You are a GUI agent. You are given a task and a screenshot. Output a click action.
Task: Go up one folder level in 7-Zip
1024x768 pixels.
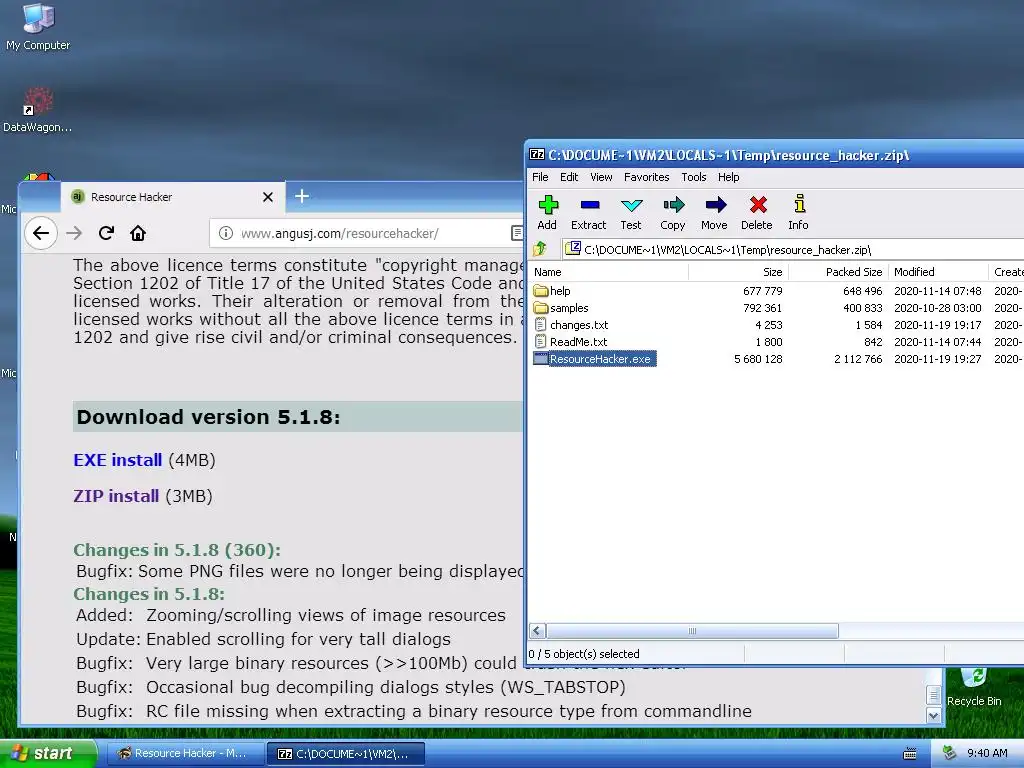click(x=539, y=249)
